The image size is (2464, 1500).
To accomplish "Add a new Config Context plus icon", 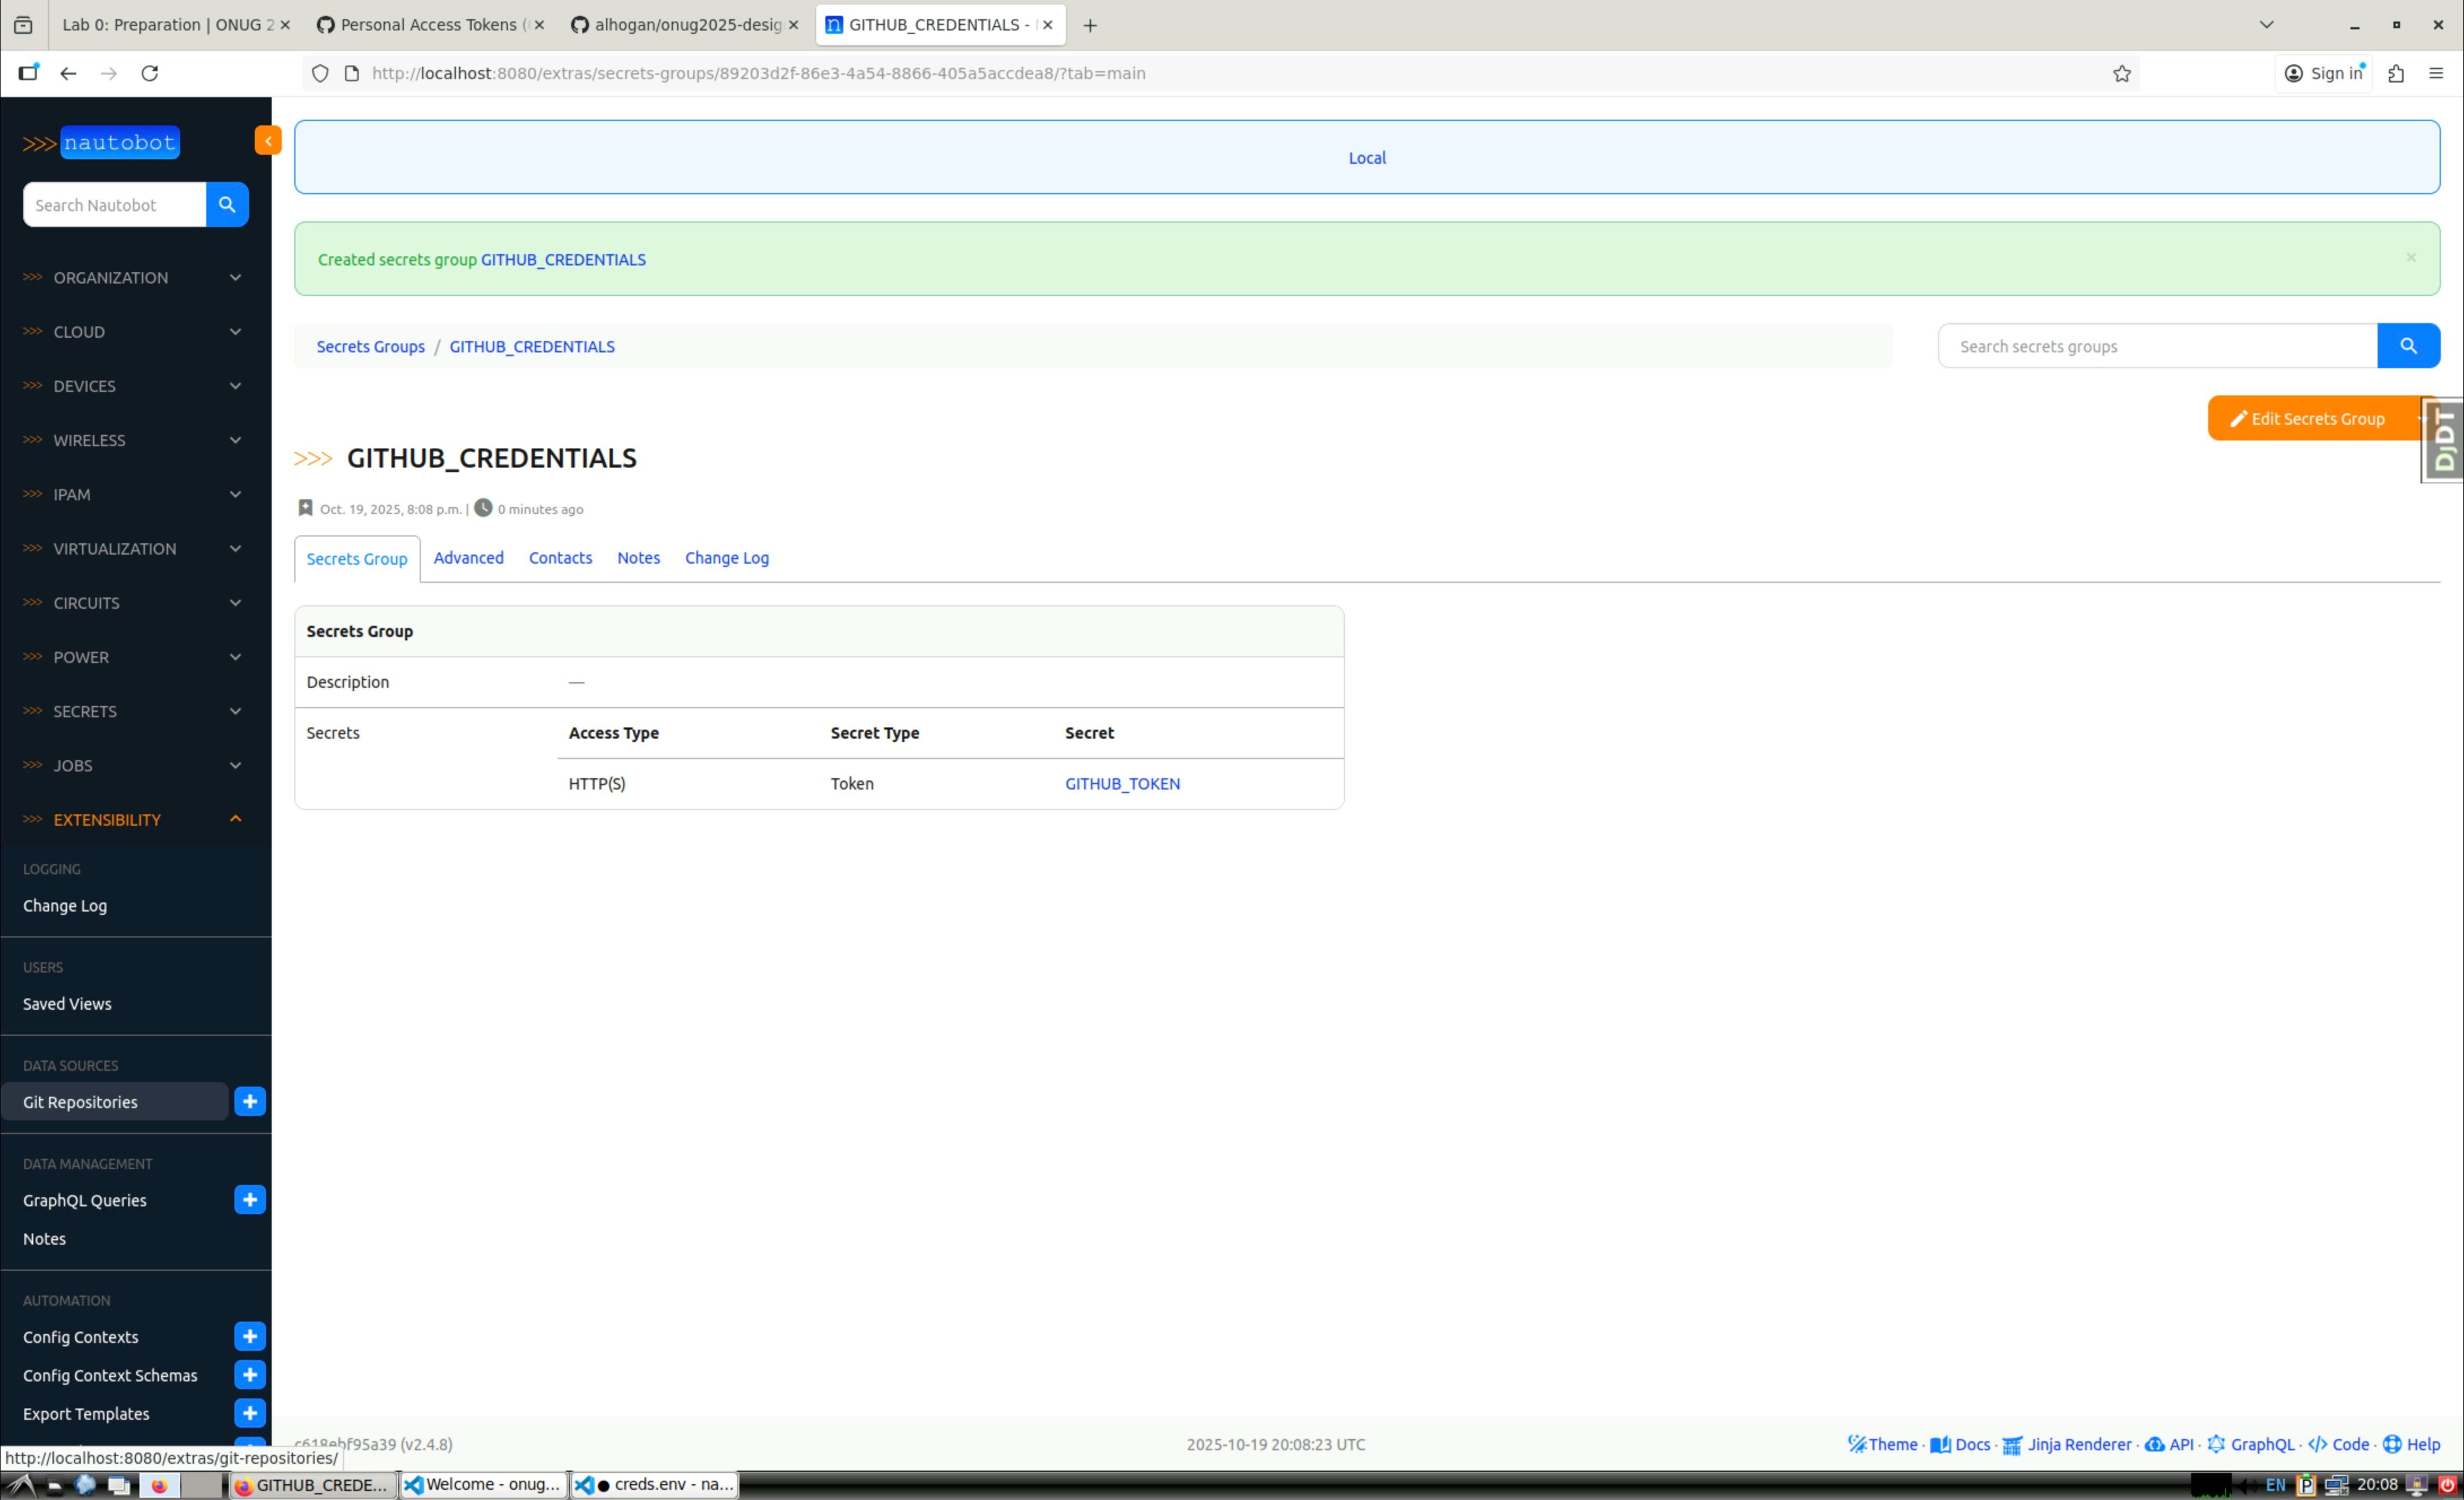I will coord(250,1337).
